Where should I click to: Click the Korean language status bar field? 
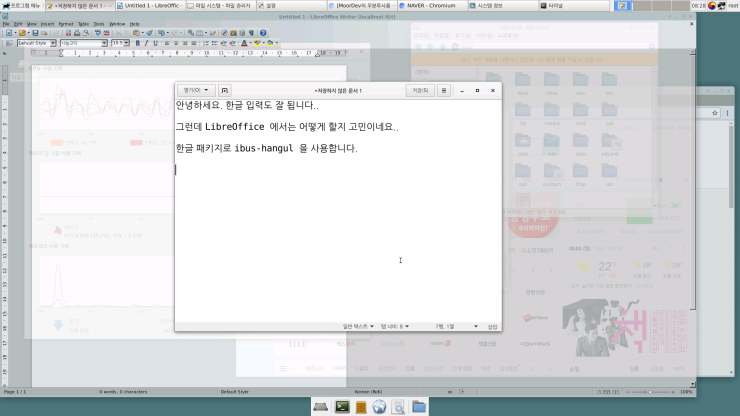pyautogui.click(x=368, y=392)
